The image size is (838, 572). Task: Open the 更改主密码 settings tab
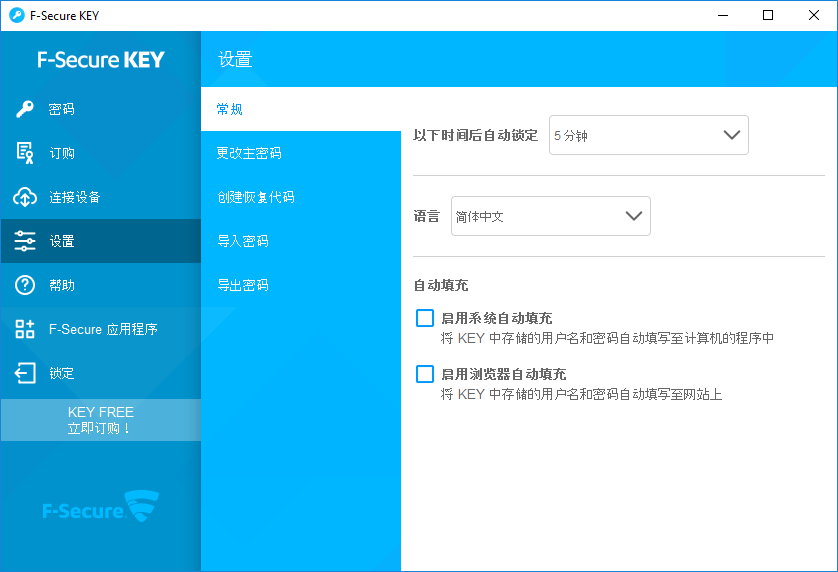tap(301, 153)
